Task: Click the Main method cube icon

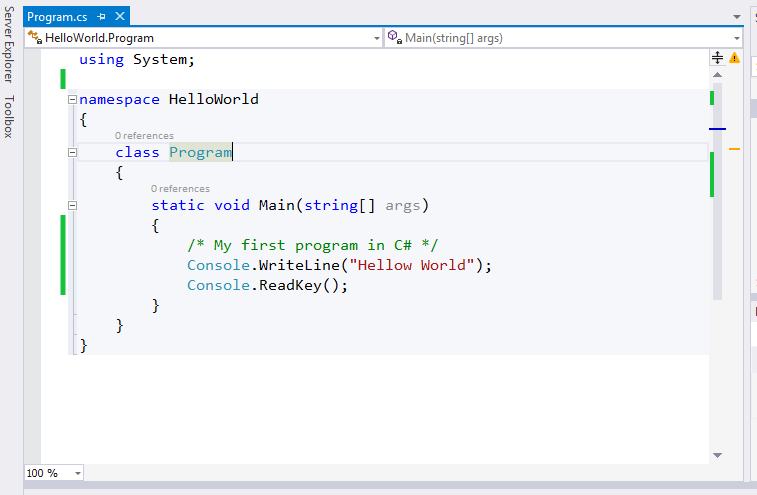Action: tap(395, 37)
